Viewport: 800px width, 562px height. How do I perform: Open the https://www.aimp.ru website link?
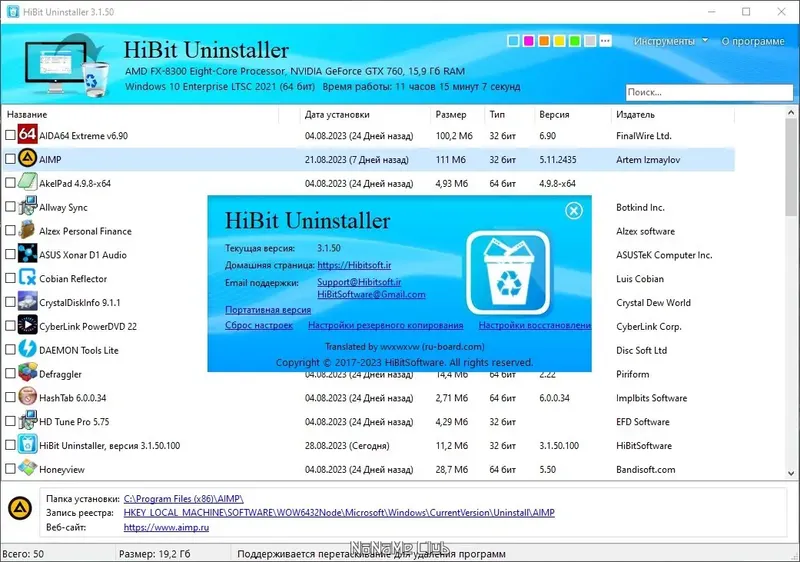click(166, 527)
